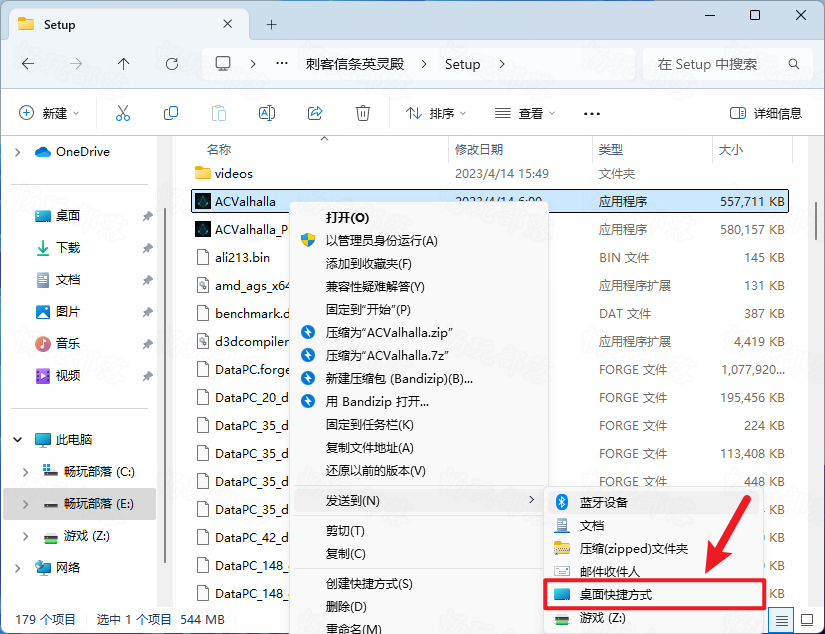Sort files by 修改日期 column header

pos(479,150)
